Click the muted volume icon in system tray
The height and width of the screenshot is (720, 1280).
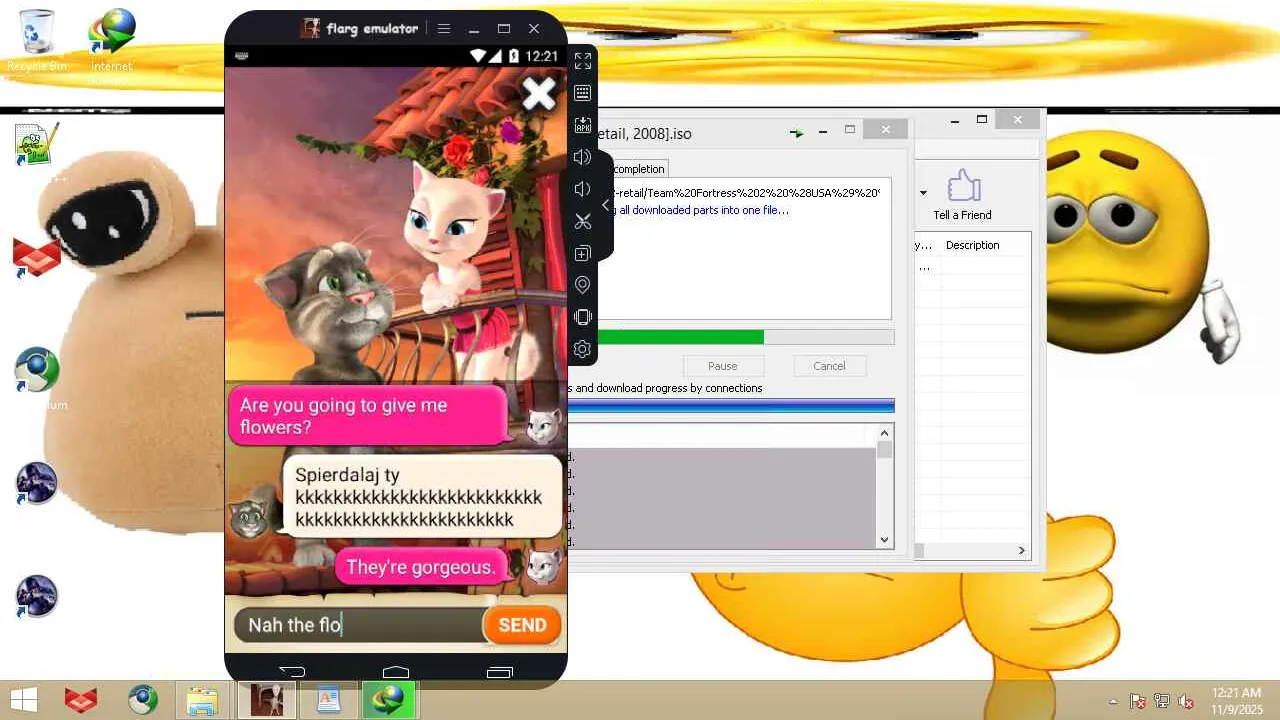[x=1186, y=701]
